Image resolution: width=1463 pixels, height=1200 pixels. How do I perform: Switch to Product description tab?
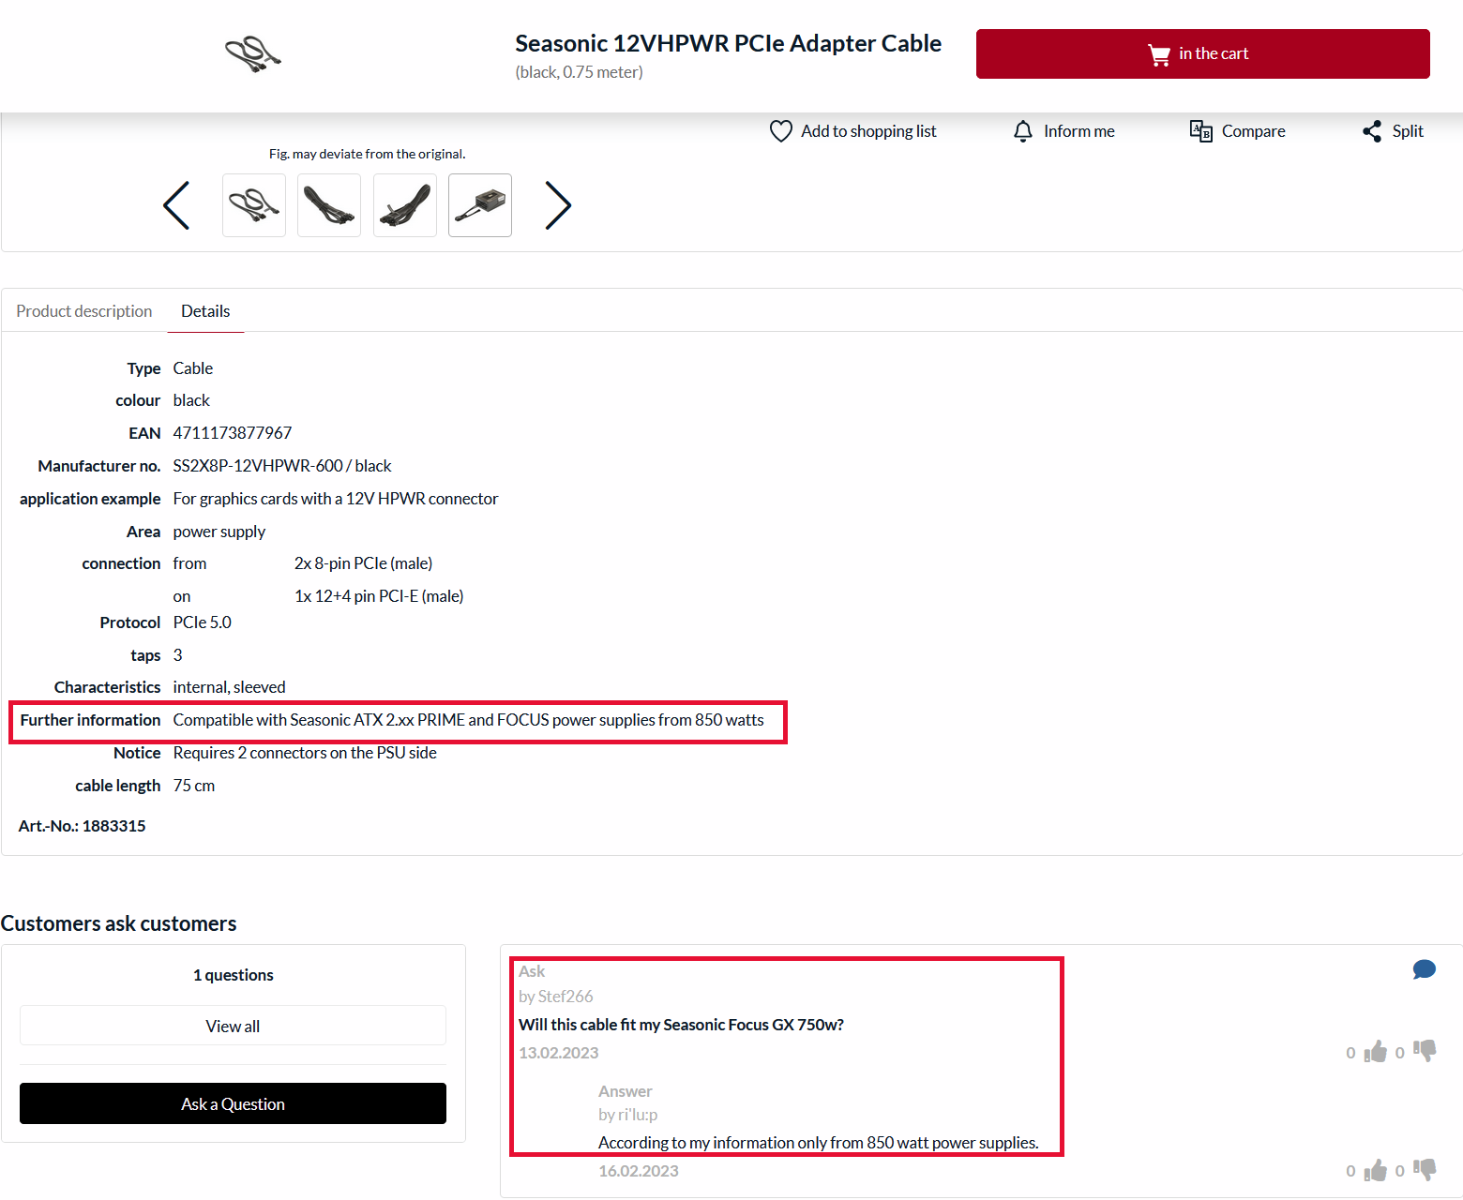84,311
